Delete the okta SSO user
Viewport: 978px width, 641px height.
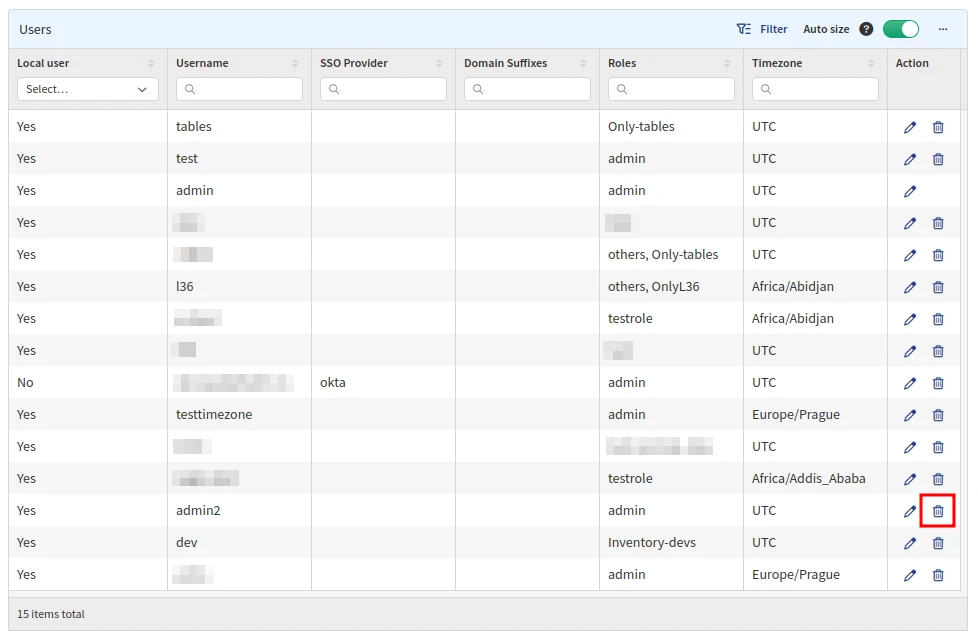pos(938,383)
